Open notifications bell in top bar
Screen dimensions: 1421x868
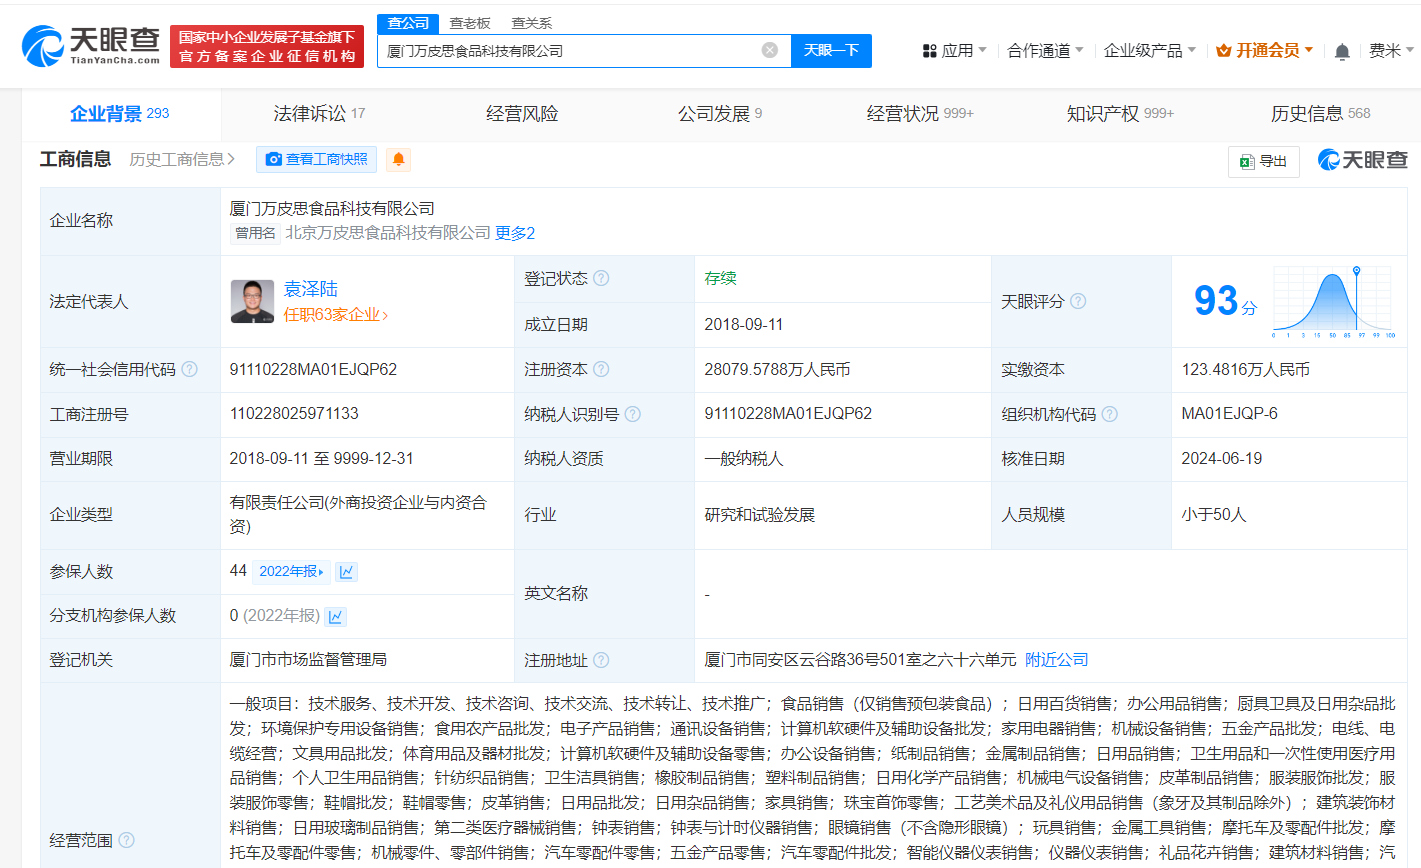pos(1342,51)
